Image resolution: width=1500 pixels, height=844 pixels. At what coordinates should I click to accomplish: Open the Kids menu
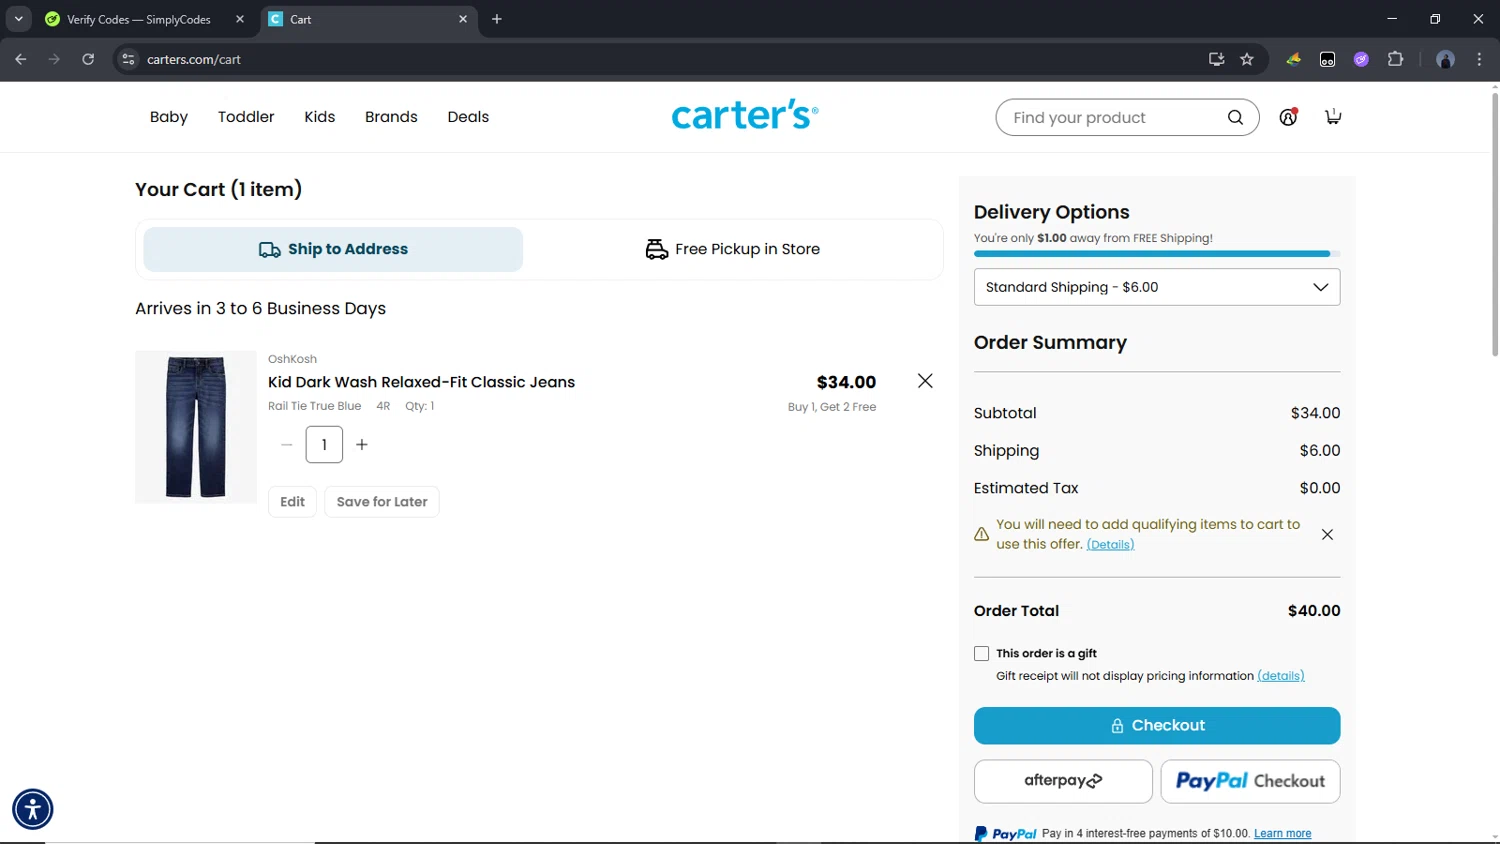point(320,117)
